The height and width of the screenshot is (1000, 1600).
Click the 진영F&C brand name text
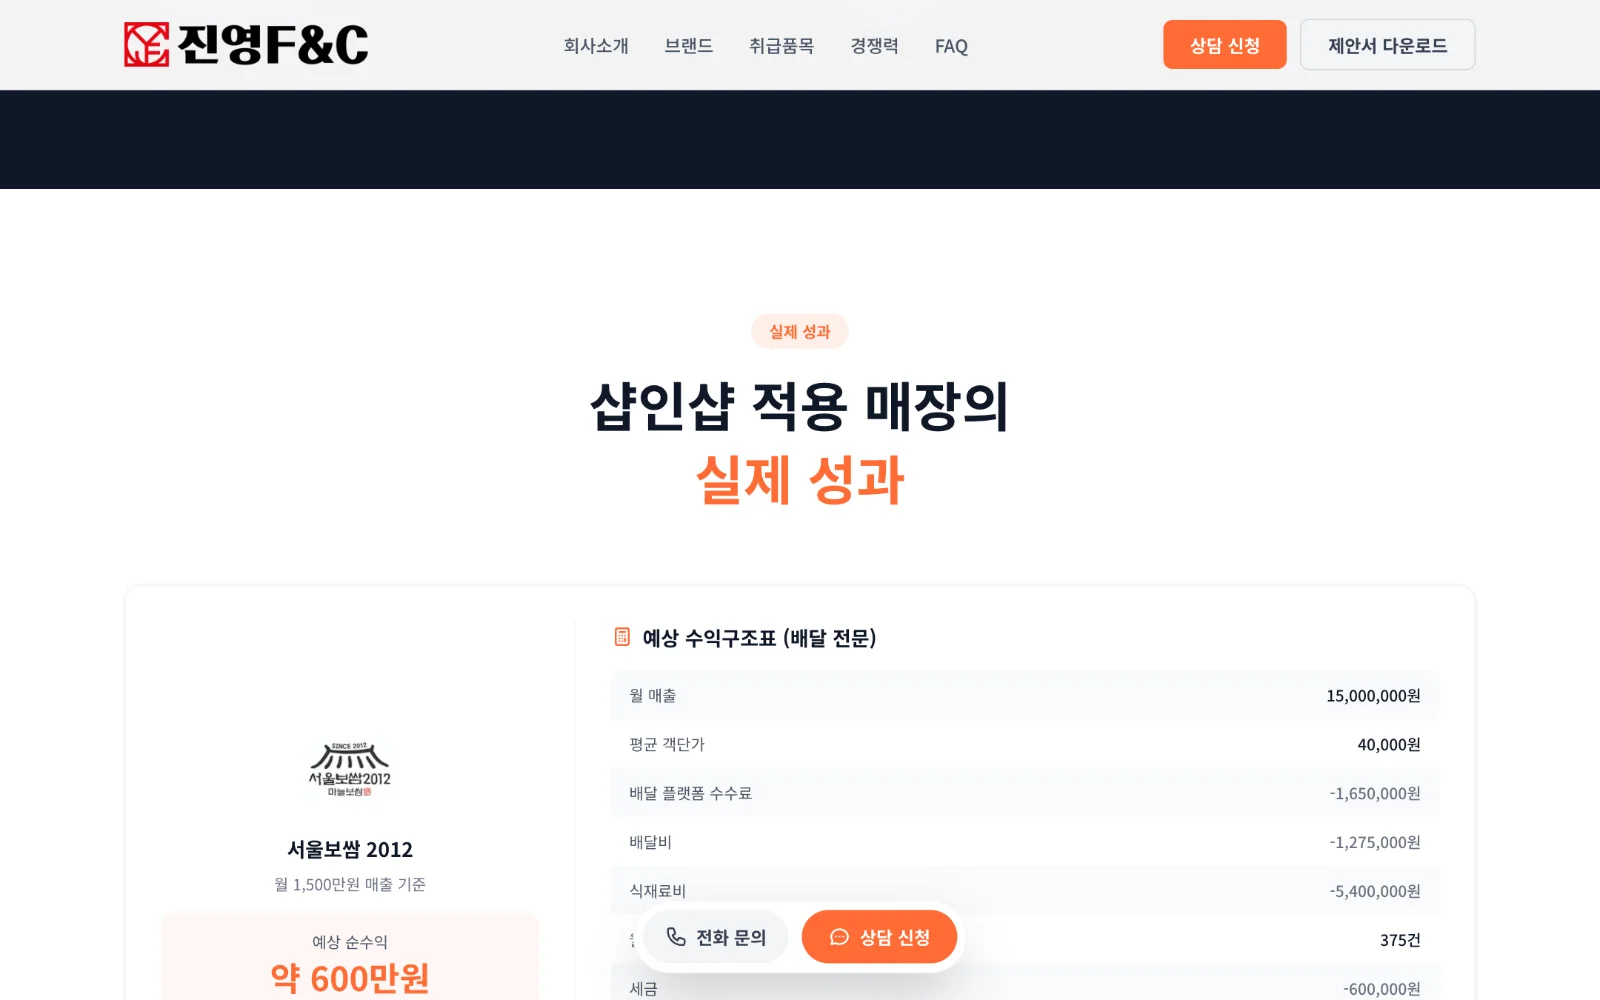273,45
